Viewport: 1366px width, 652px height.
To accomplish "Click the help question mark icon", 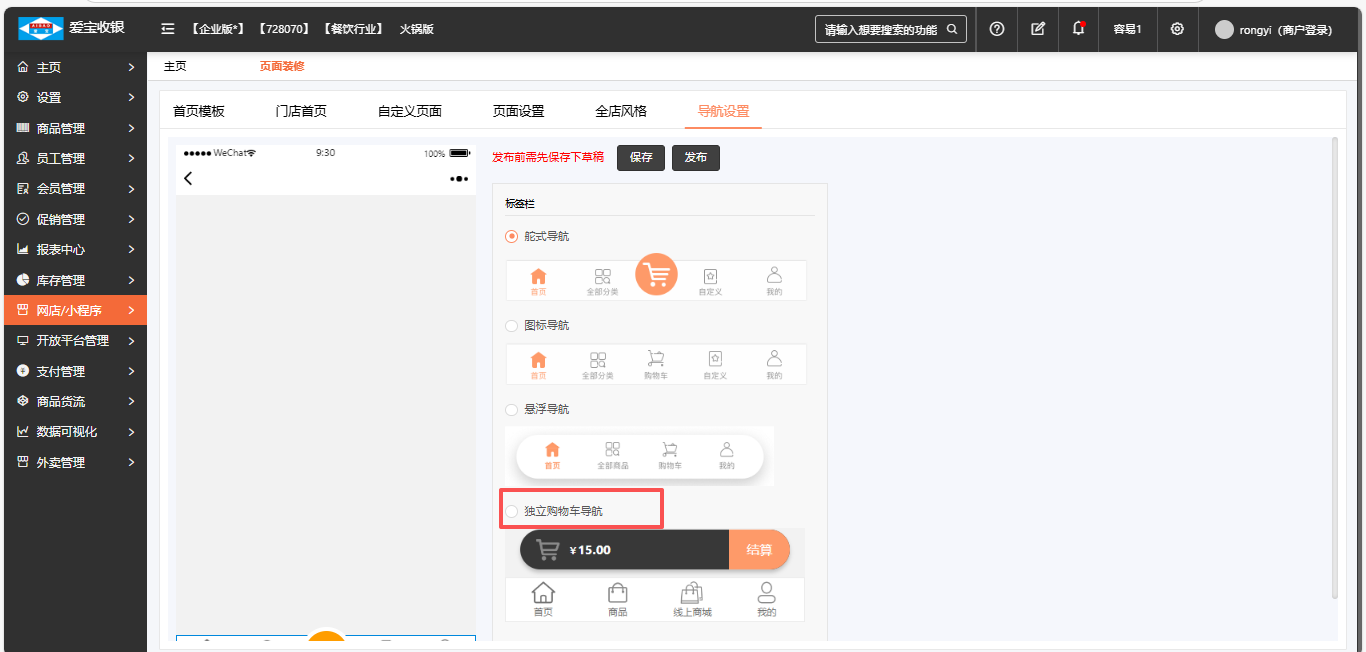I will point(997,29).
